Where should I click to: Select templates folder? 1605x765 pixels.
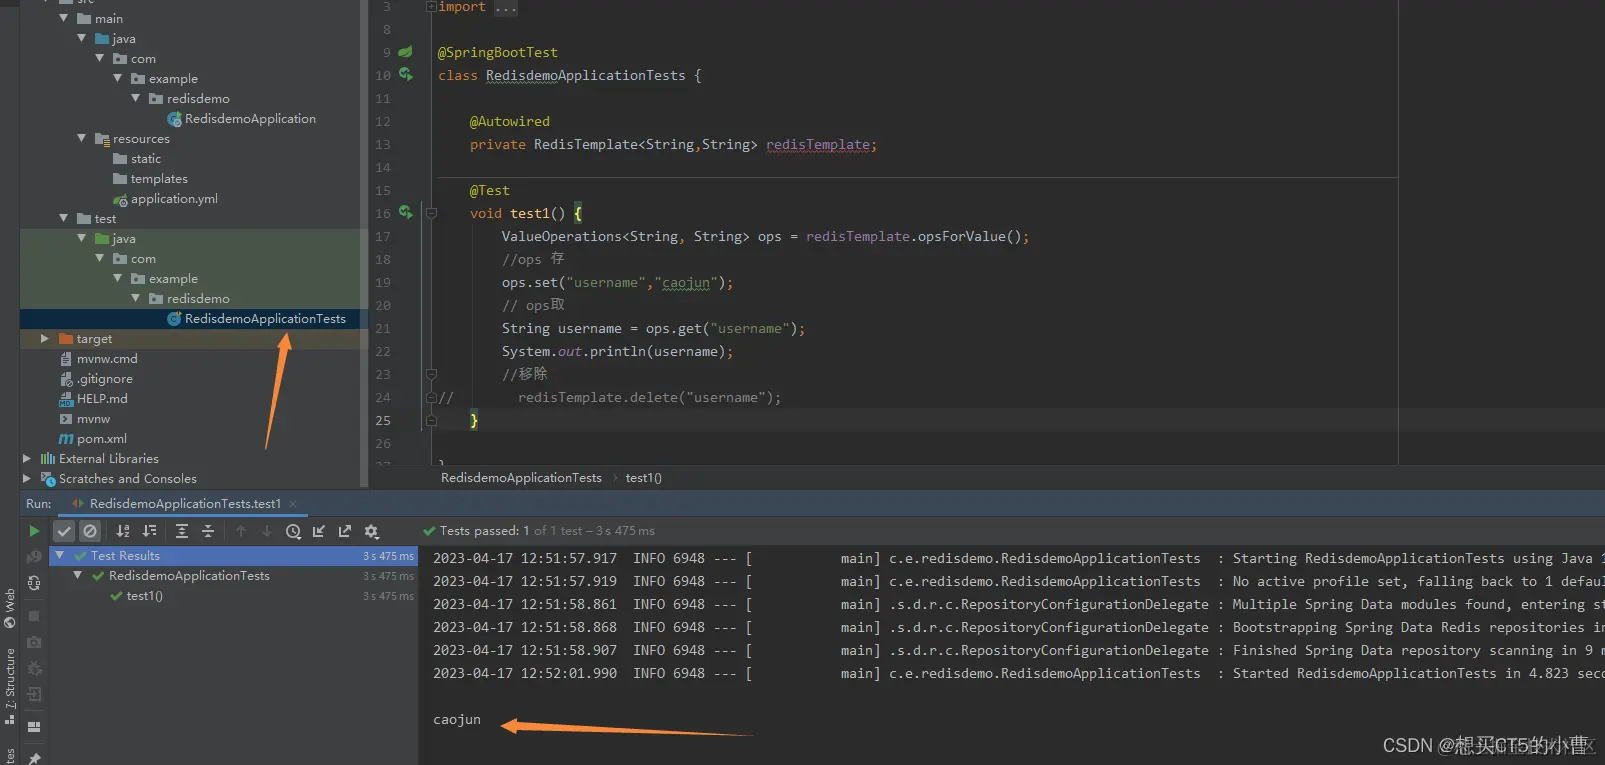point(159,179)
